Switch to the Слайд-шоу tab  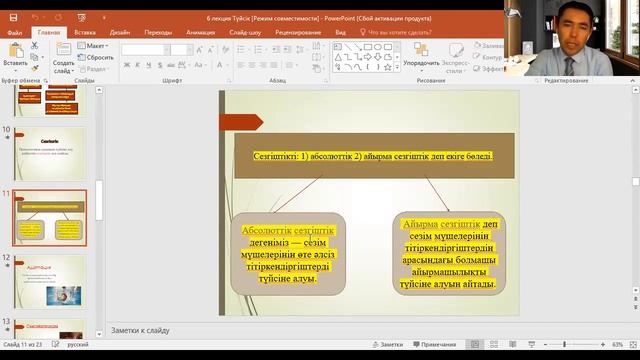(x=245, y=32)
